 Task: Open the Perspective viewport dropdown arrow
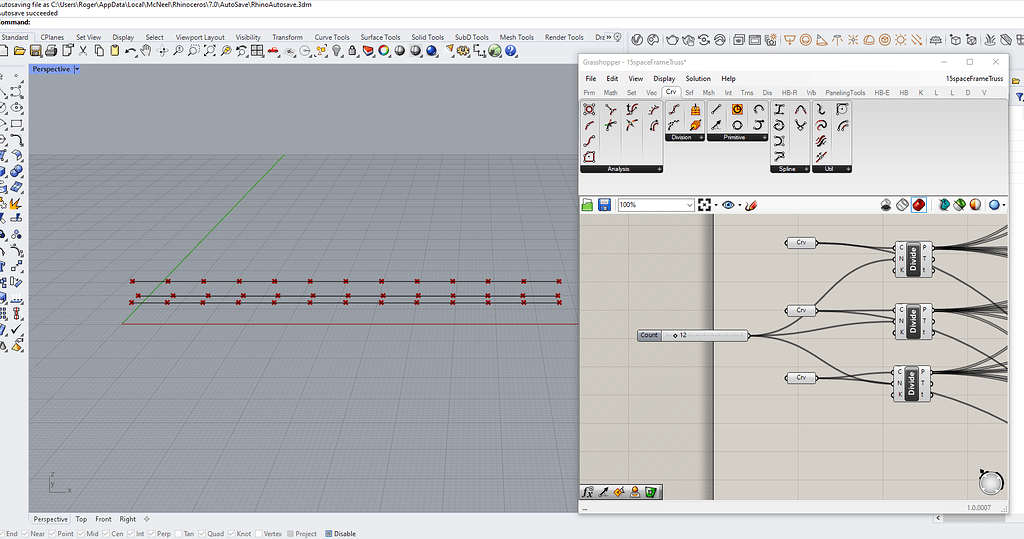pyautogui.click(x=77, y=69)
